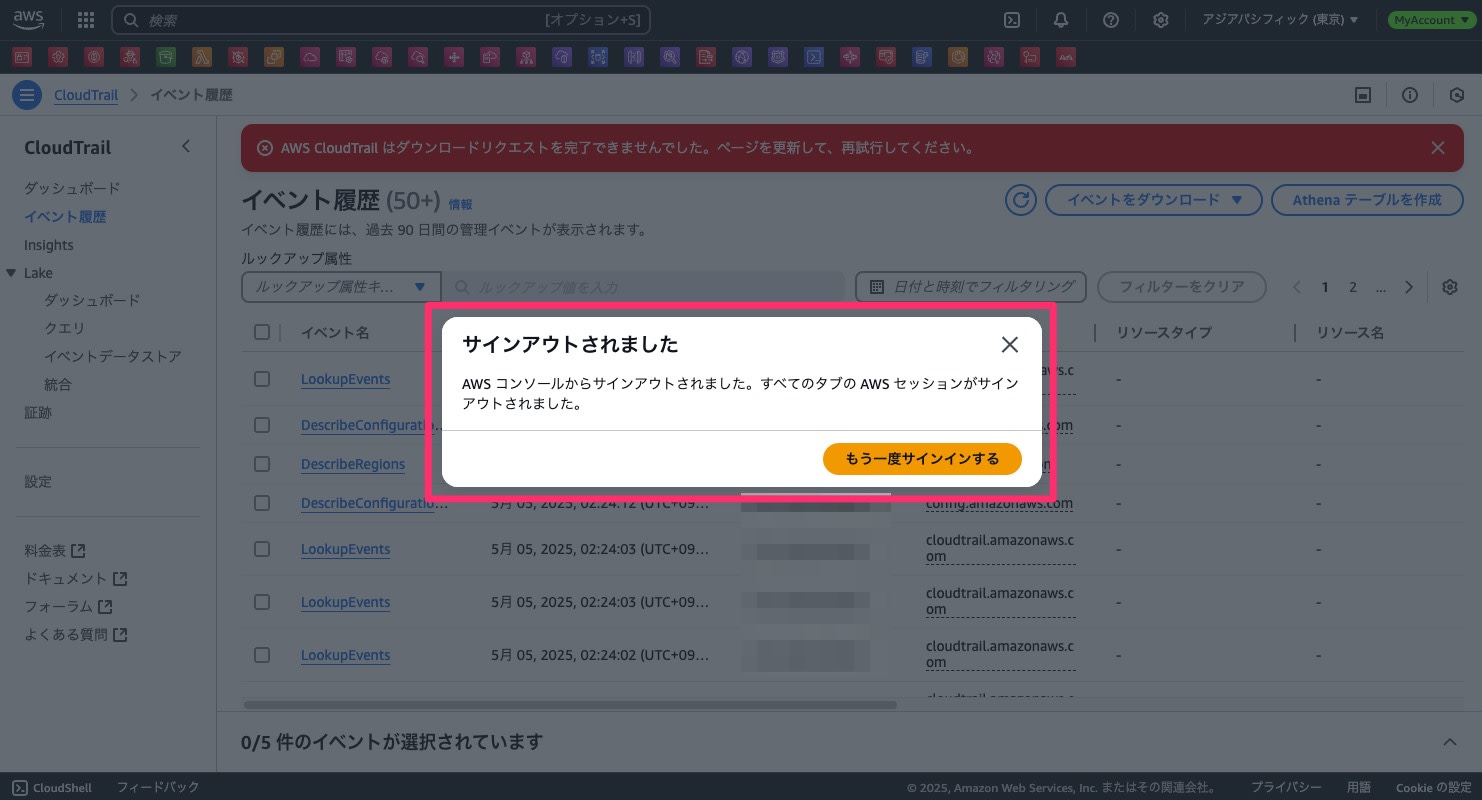
Task: Click フィードバック in the footer
Action: pos(158,787)
